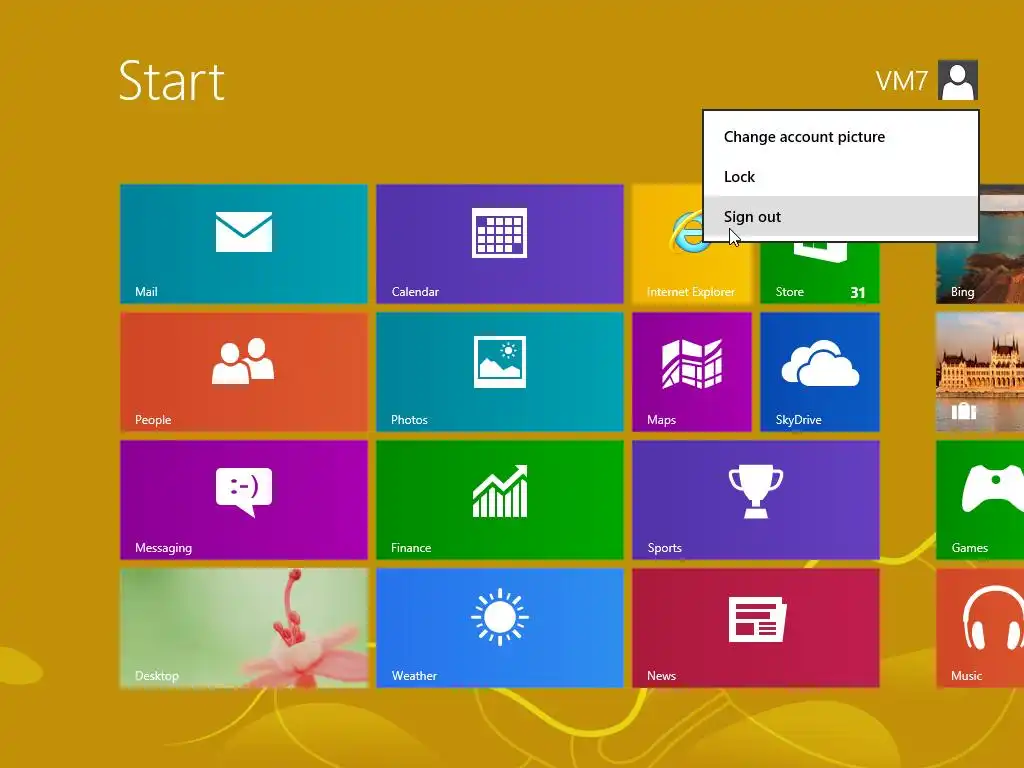Image resolution: width=1024 pixels, height=768 pixels.
Task: Open the Travel tile with Parliament photo
Action: 980,372
